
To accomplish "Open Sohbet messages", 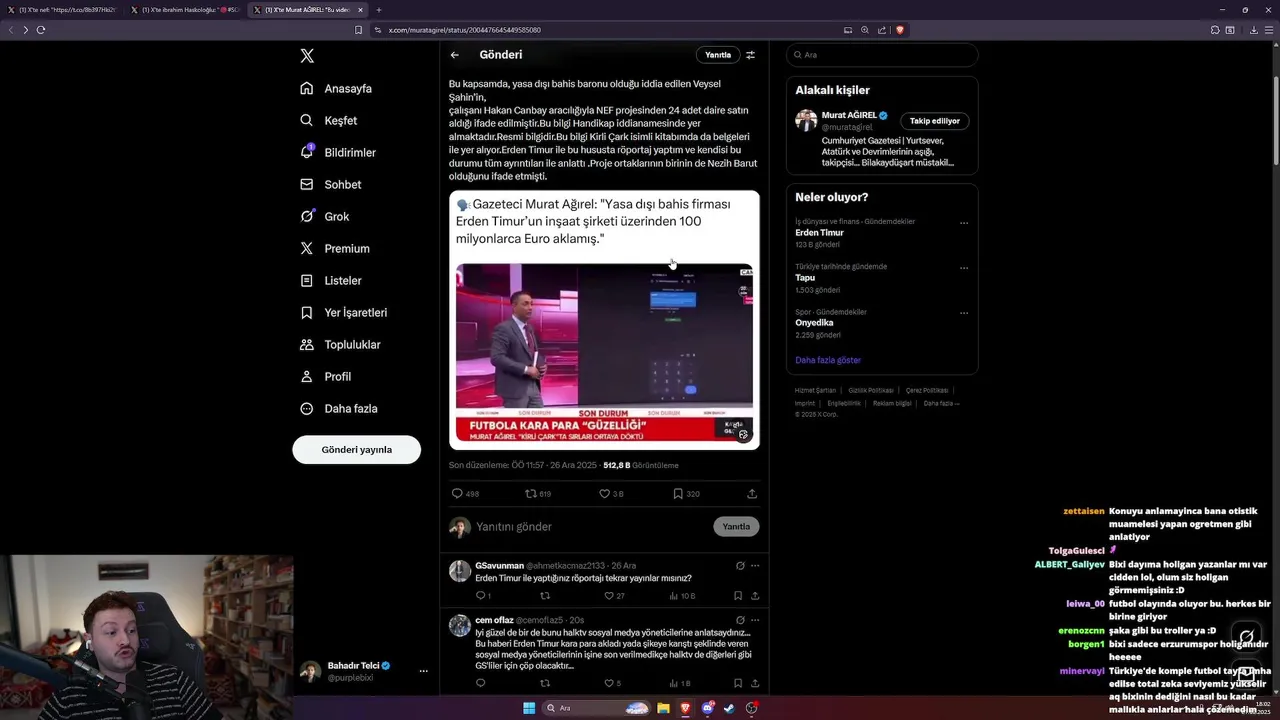I will pos(330,185).
